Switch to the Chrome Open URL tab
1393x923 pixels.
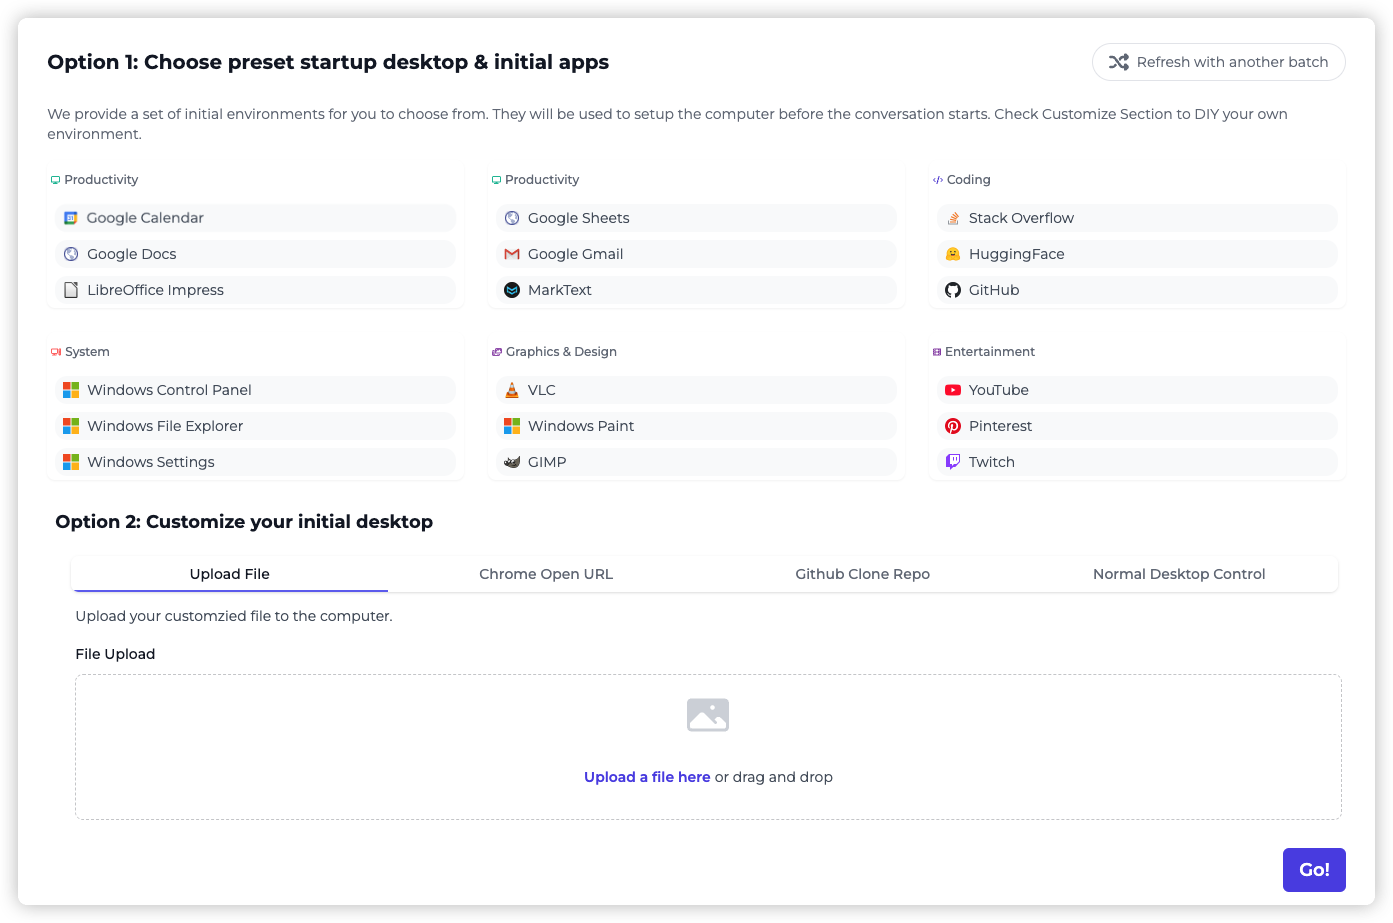546,574
